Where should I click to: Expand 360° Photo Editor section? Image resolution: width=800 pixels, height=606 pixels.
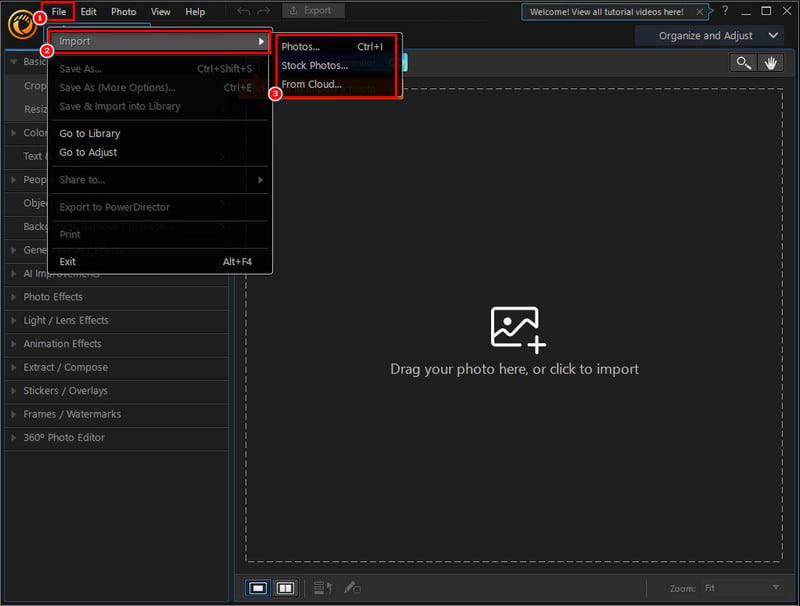pos(117,438)
